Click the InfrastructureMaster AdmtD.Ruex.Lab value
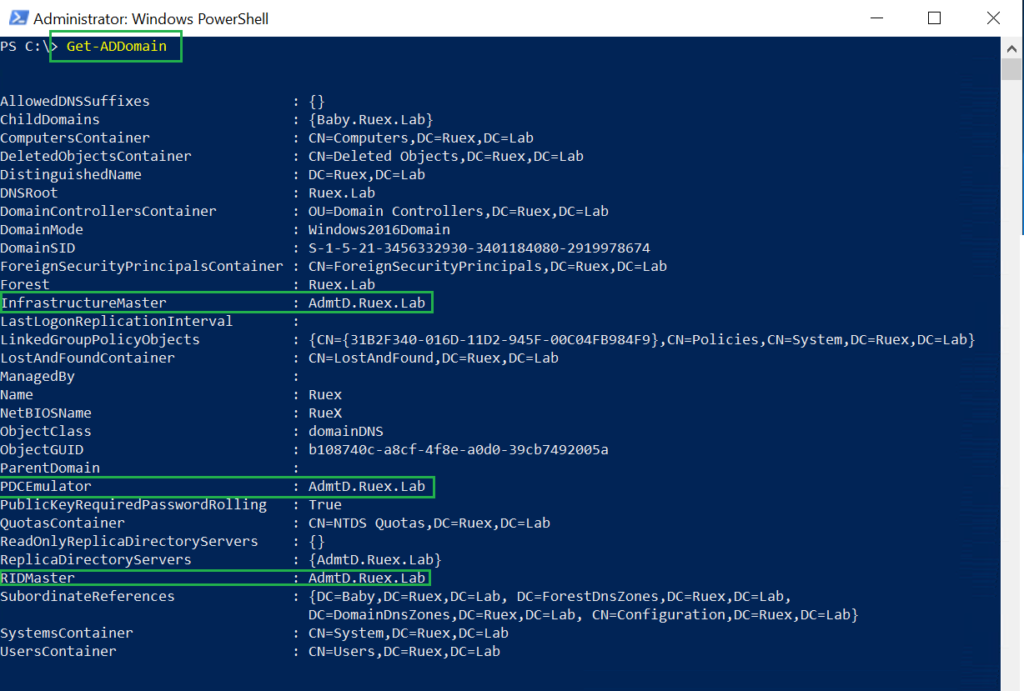 pos(366,303)
